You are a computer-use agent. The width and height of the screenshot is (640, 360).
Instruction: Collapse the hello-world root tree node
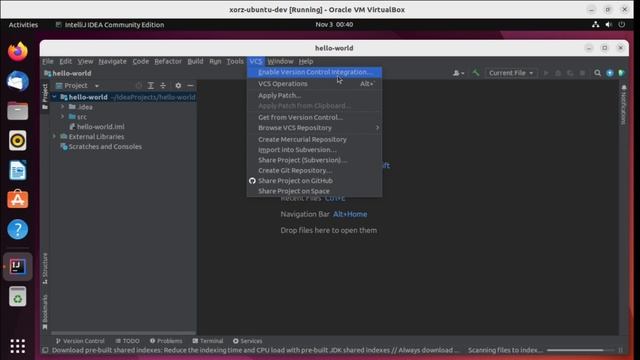coord(54,97)
